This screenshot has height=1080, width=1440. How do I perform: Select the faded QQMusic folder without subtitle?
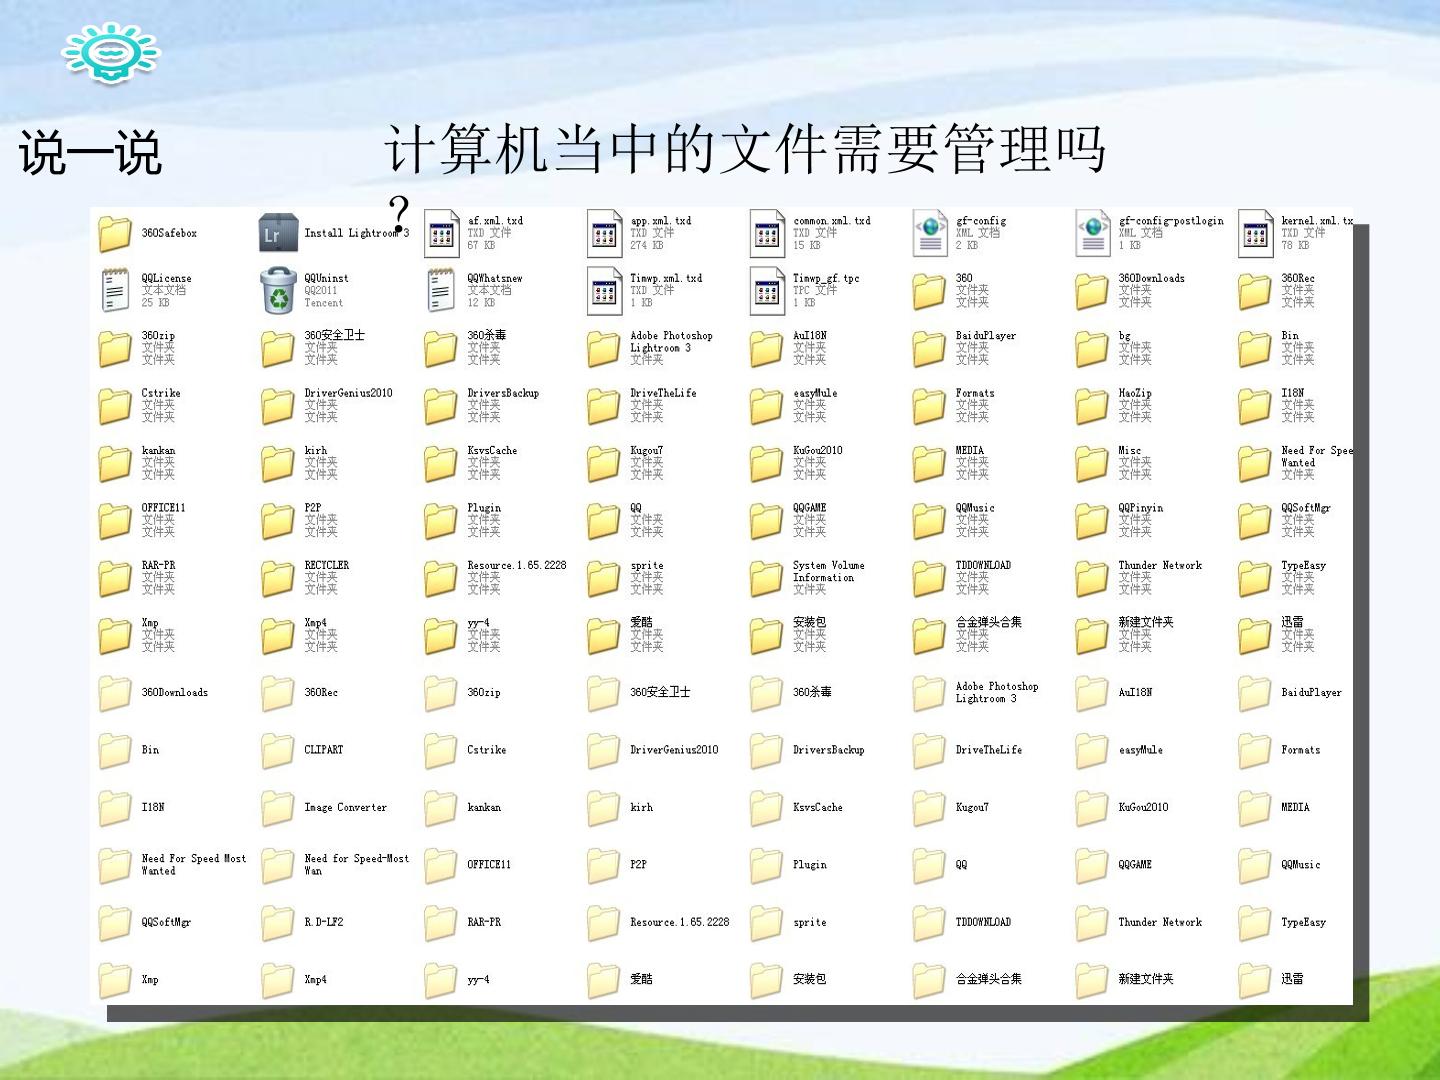(1255, 865)
